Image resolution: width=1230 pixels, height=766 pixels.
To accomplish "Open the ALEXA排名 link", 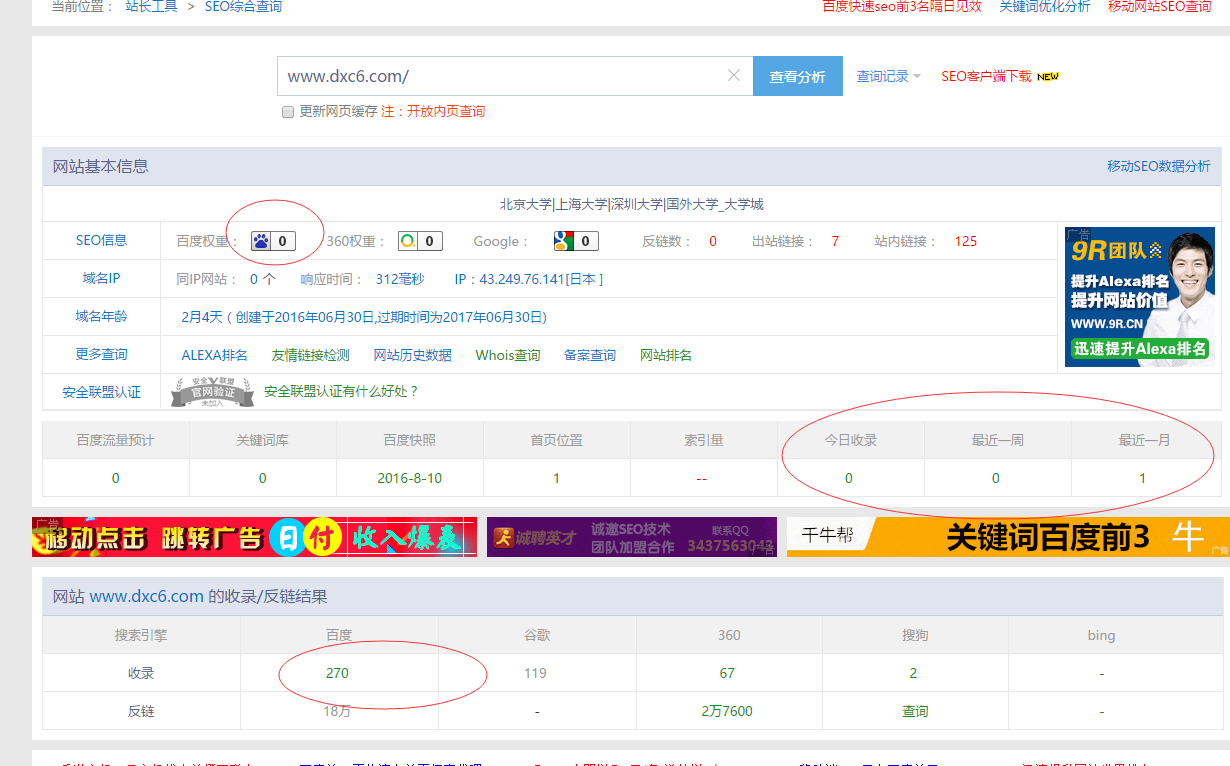I will point(214,355).
